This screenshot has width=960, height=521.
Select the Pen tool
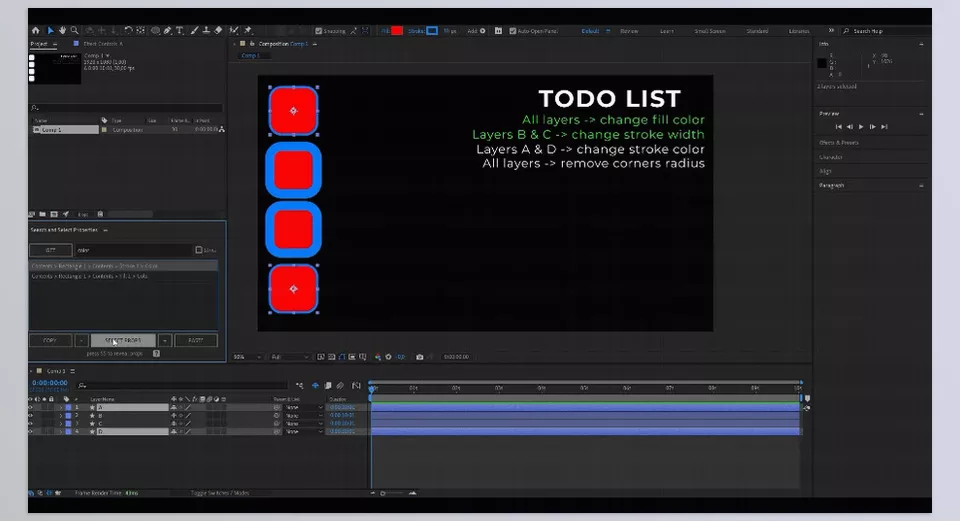(168, 31)
